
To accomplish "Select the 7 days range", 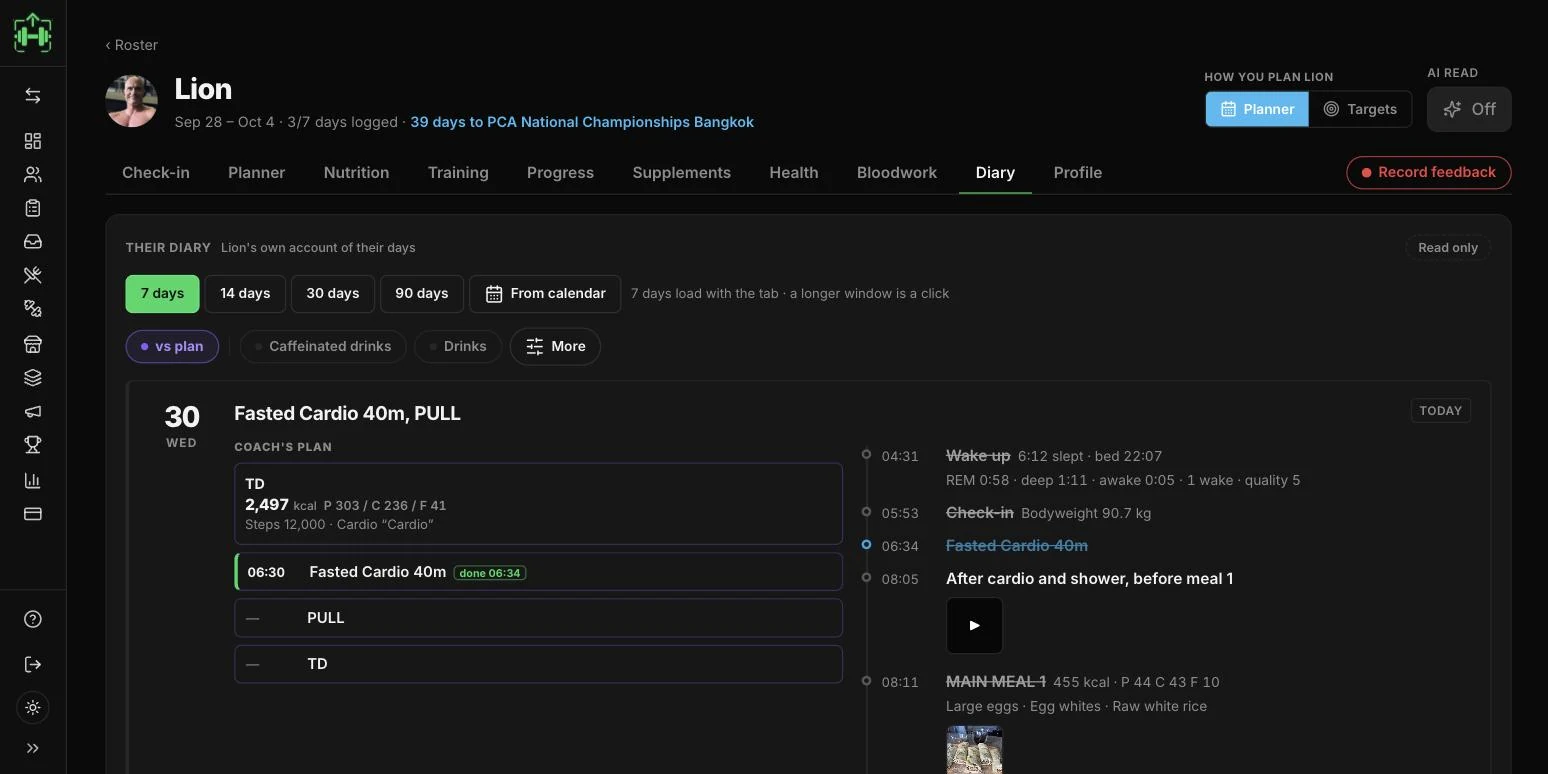I will point(162,294).
